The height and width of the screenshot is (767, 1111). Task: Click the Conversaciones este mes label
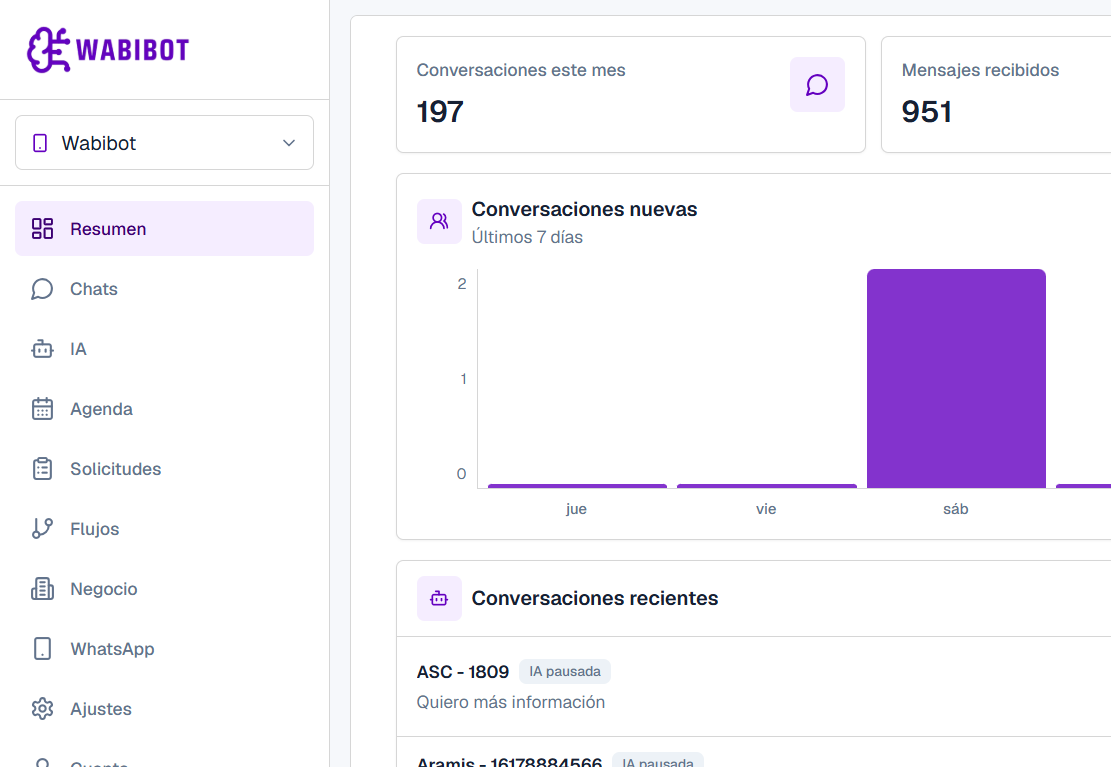(521, 70)
